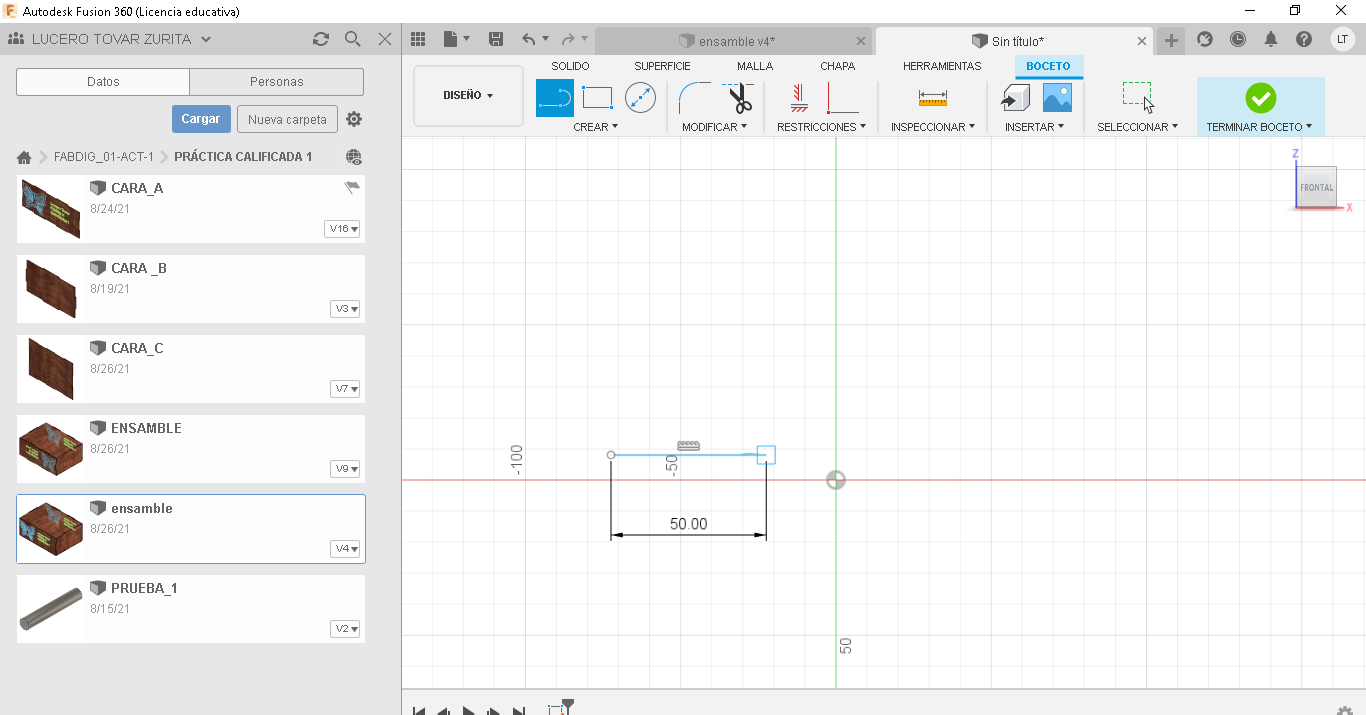
Task: Select the Measure ruler tool
Action: (933, 98)
